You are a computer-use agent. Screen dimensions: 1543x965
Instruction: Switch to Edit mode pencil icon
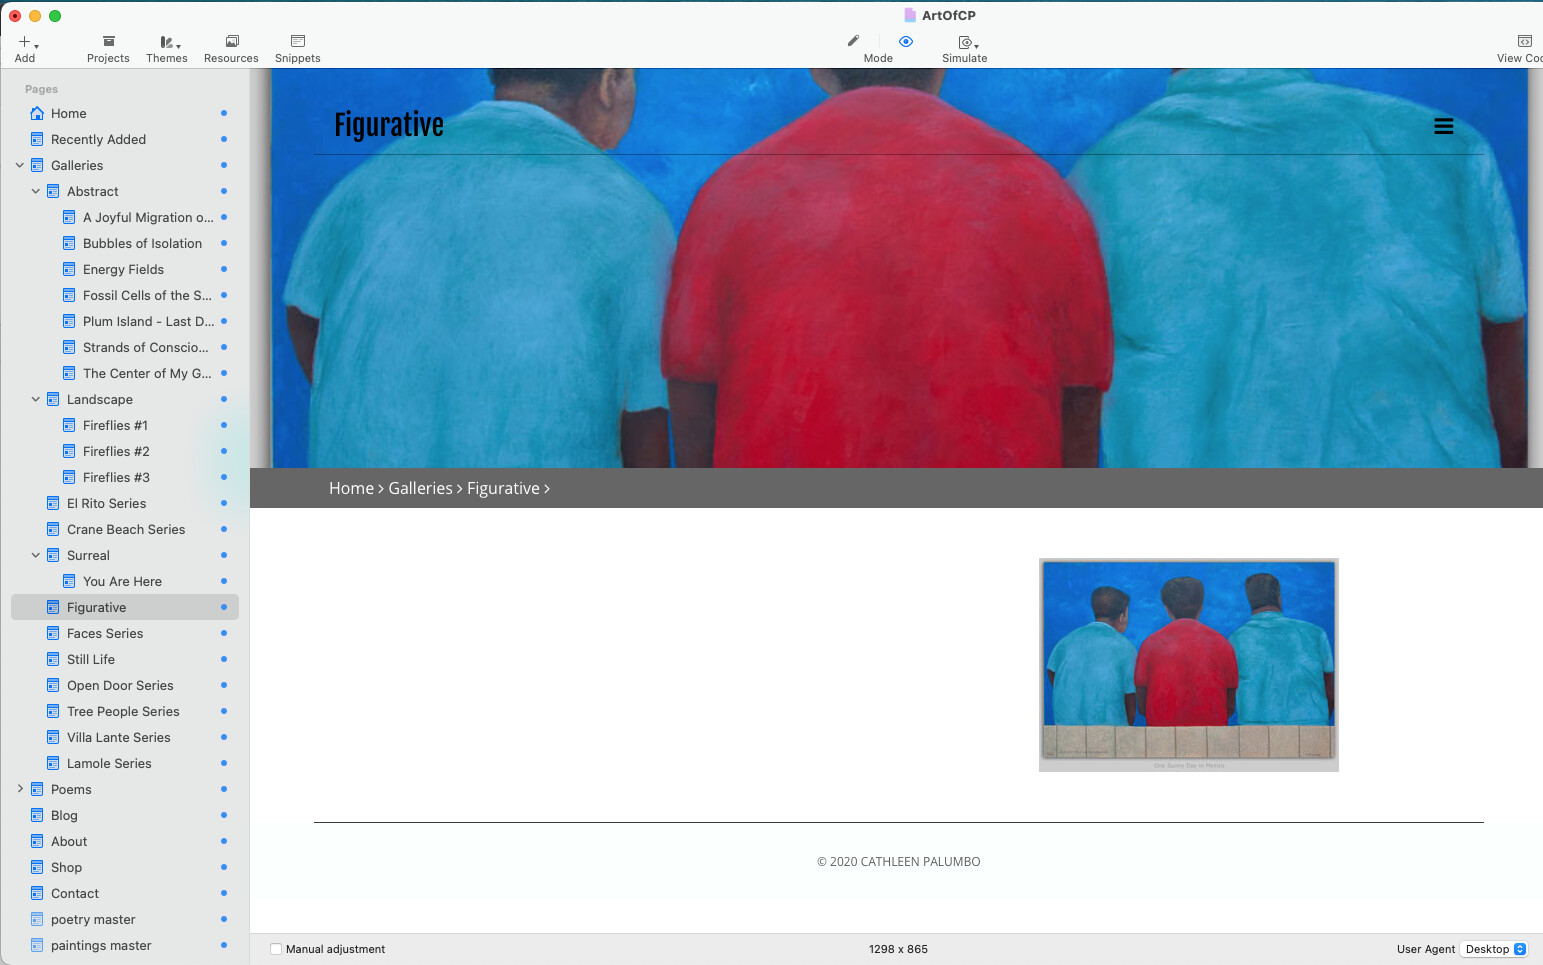pyautogui.click(x=853, y=41)
